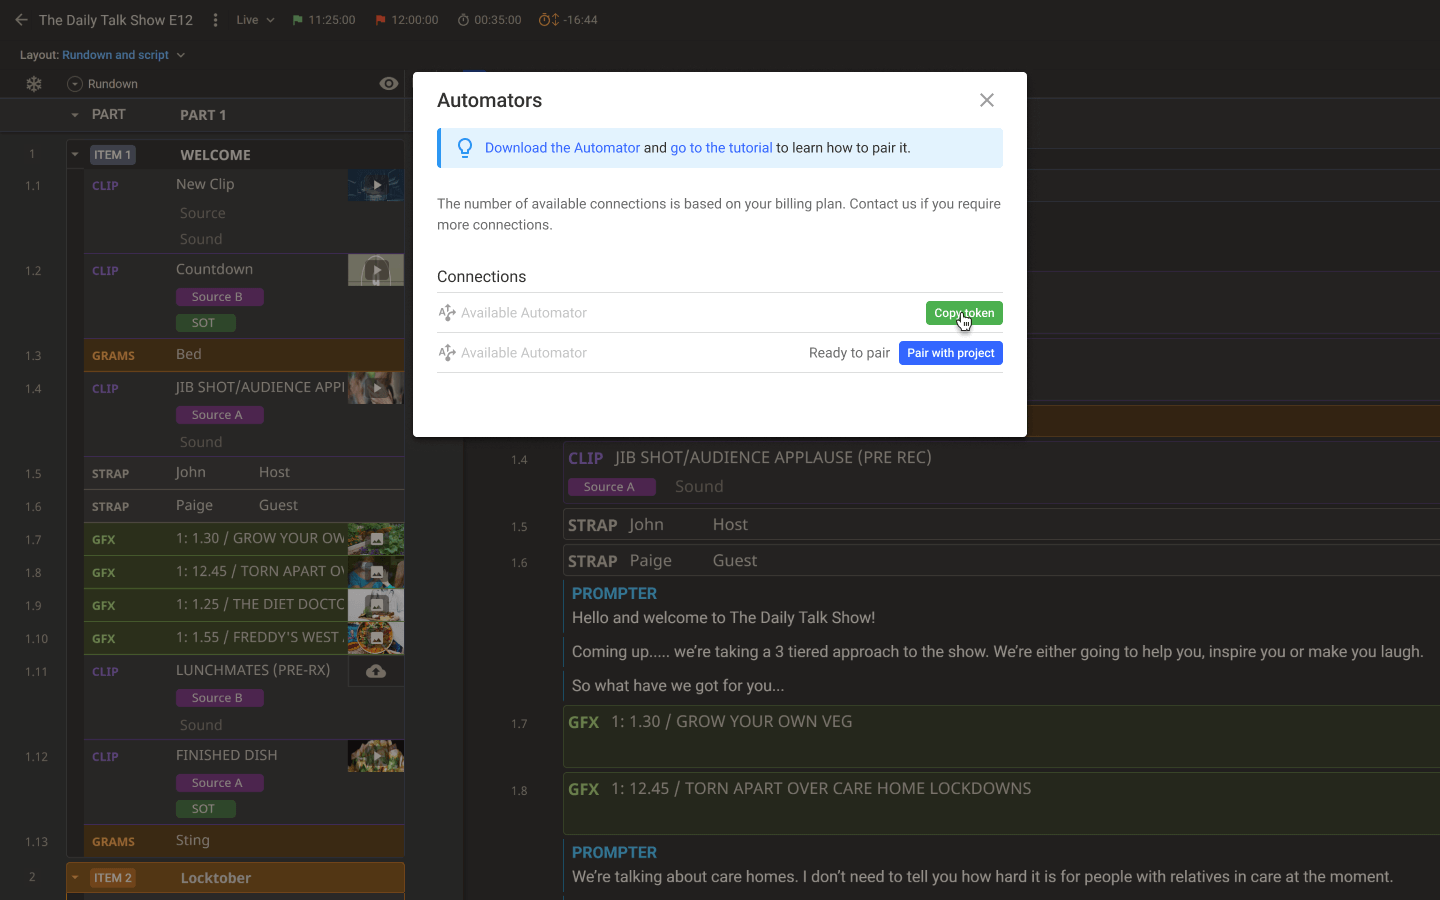Click the Sound field under New Clip
Screen dimensions: 1440x900
point(201,239)
